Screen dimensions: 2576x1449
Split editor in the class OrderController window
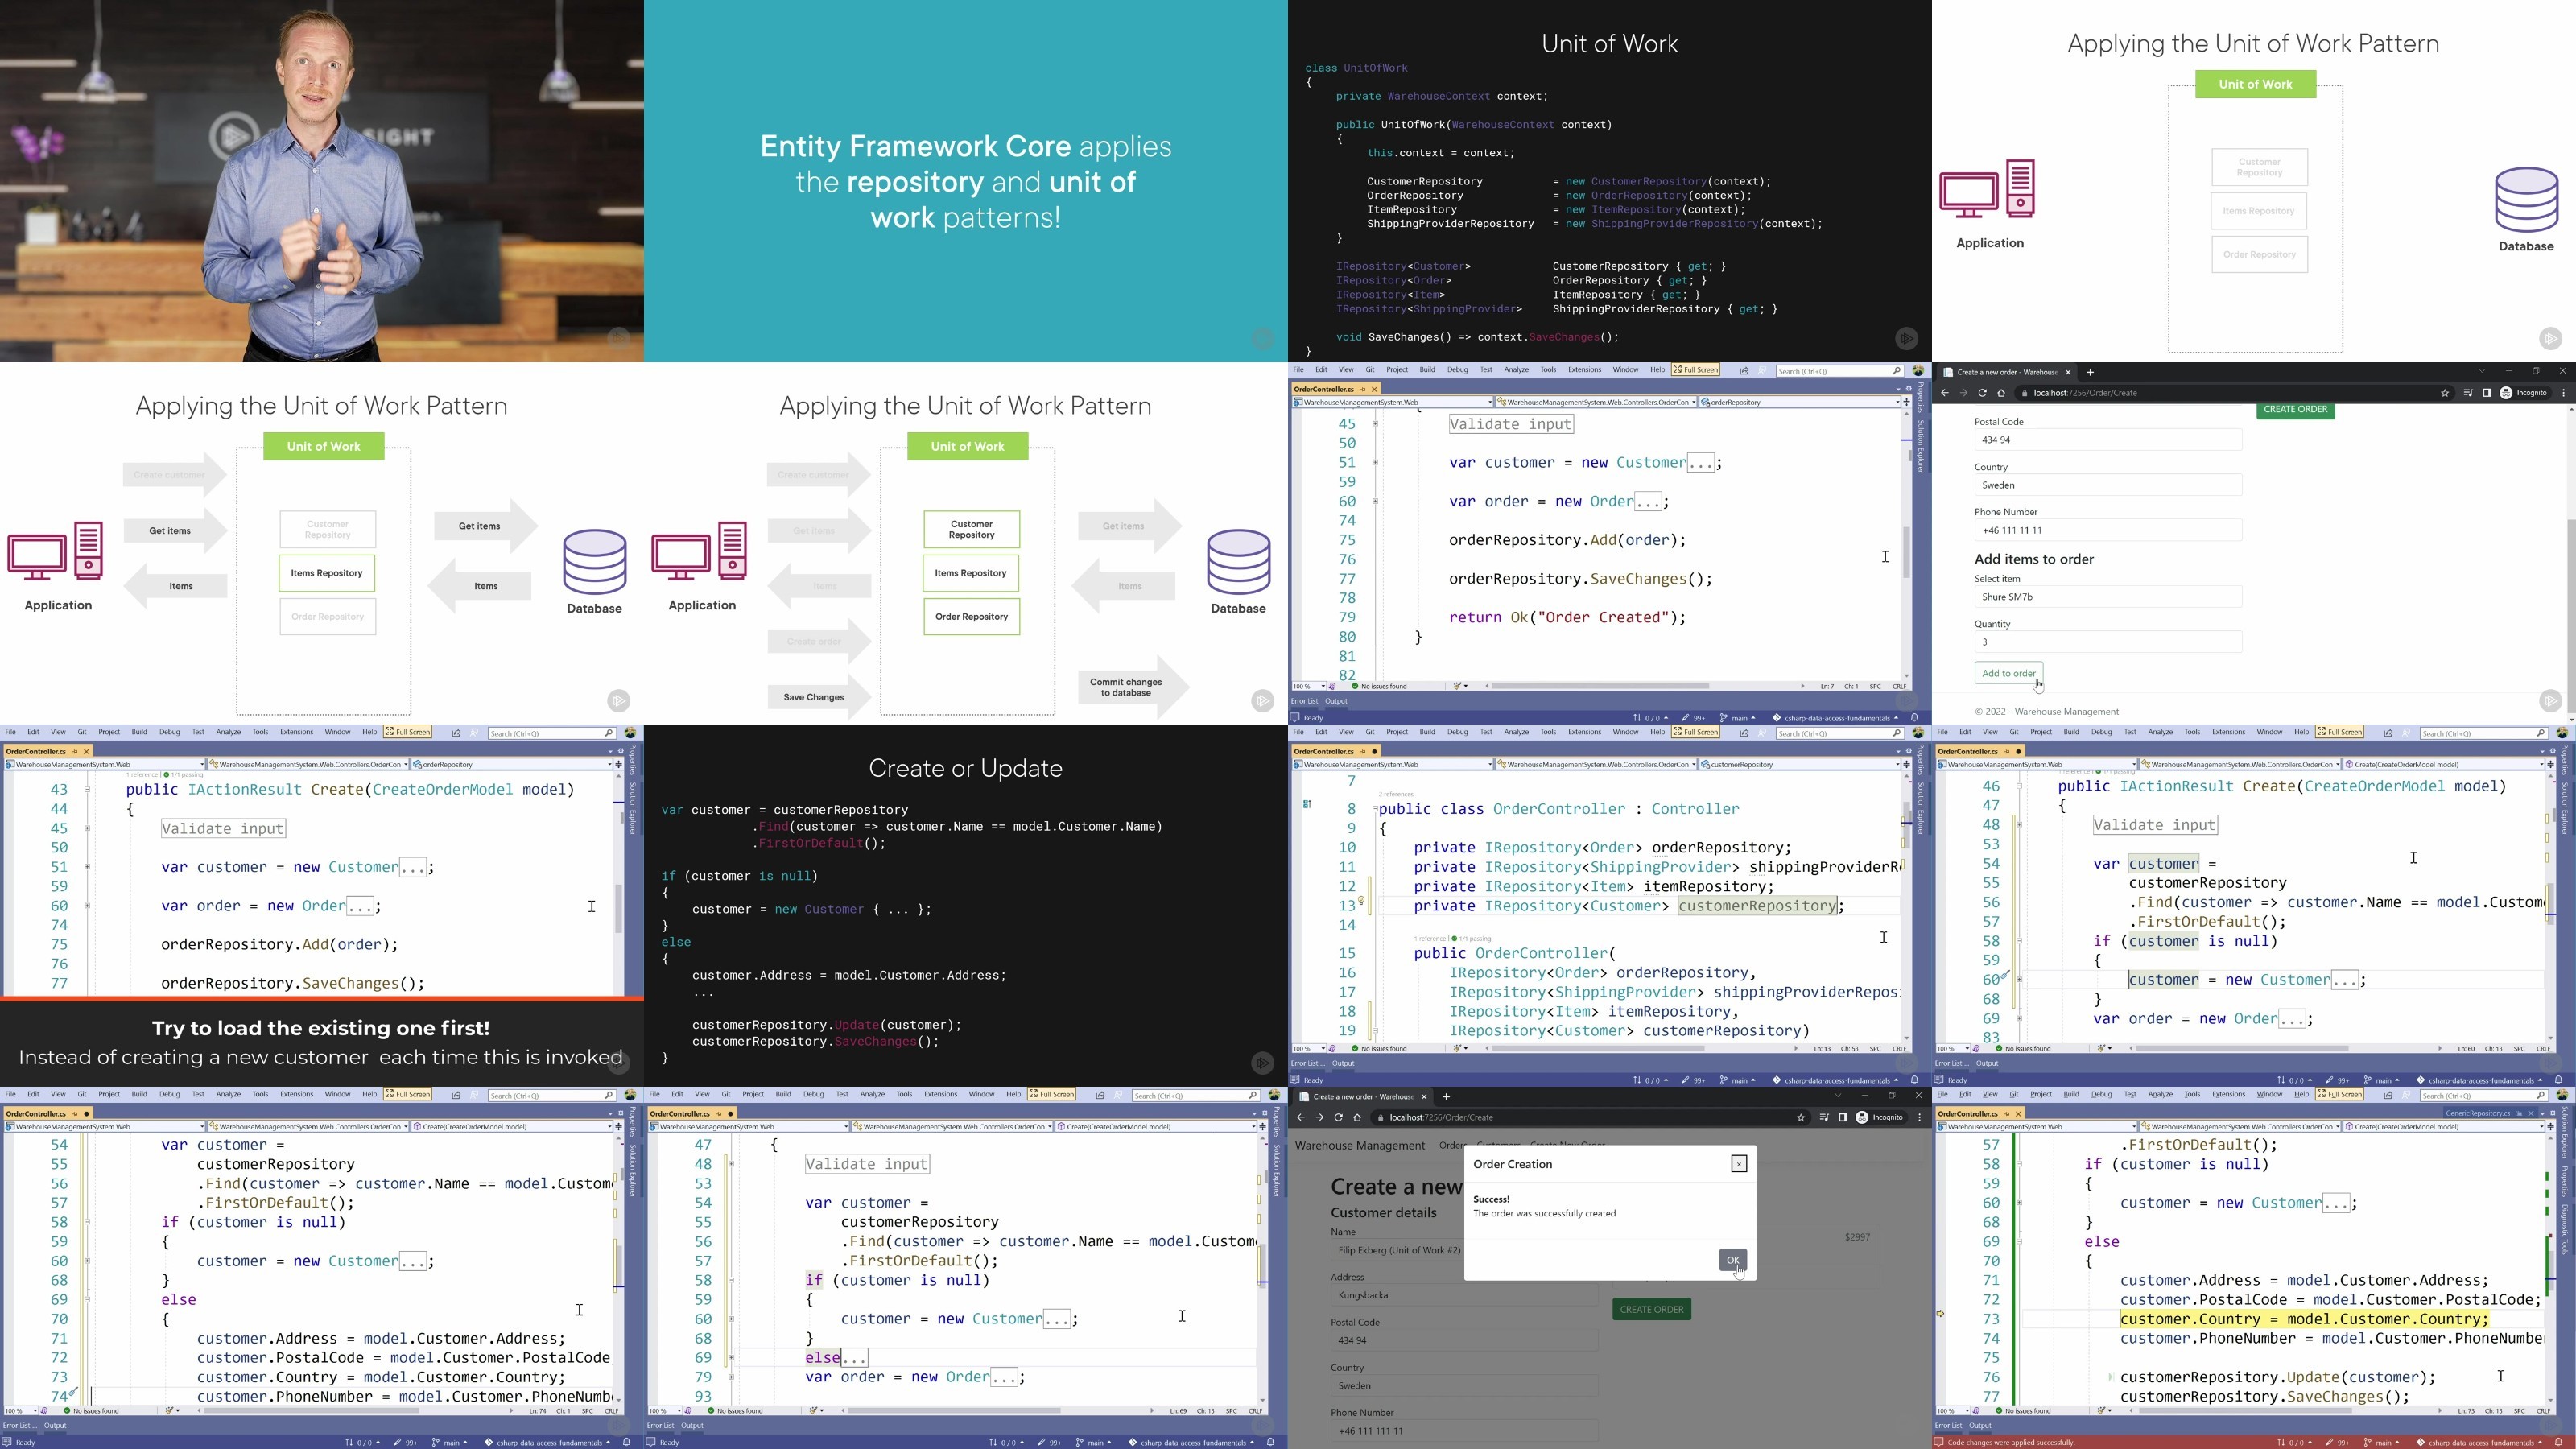click(1906, 764)
